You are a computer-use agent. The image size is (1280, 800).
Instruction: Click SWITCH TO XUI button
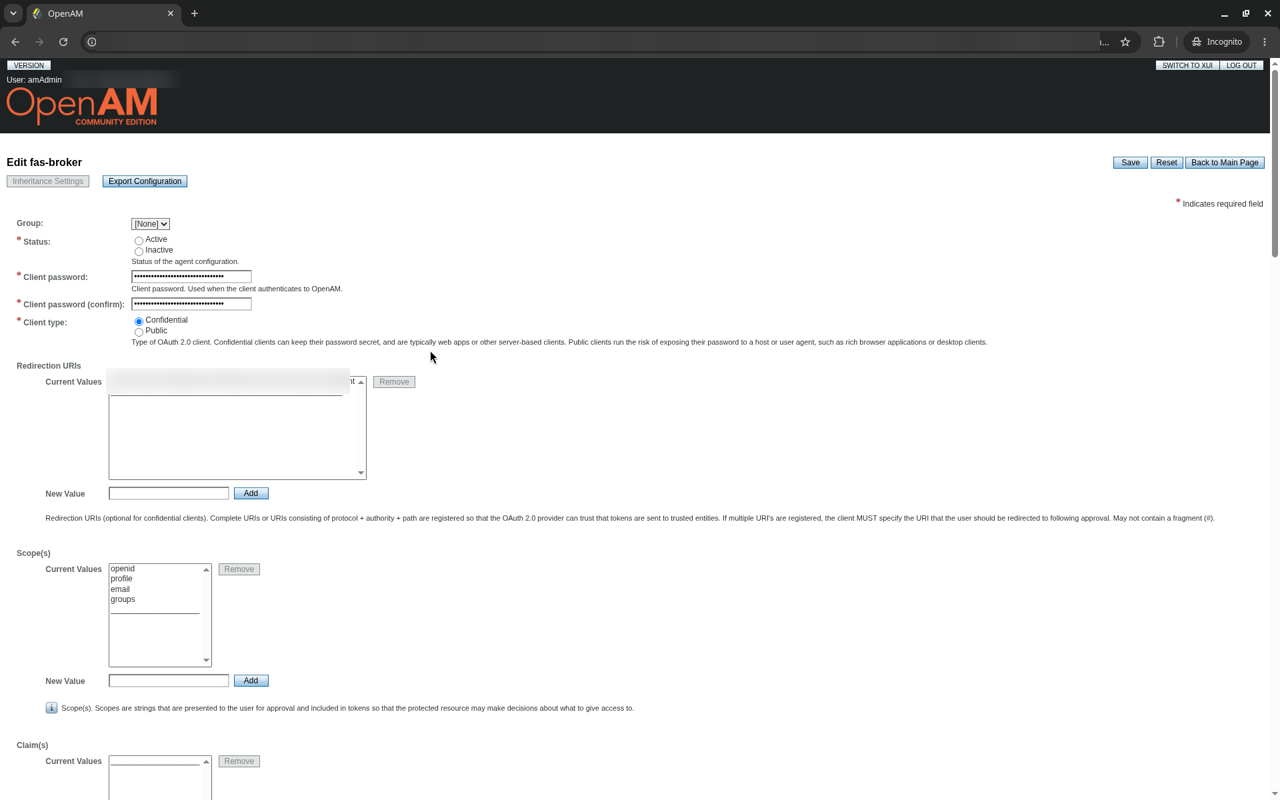click(x=1187, y=65)
